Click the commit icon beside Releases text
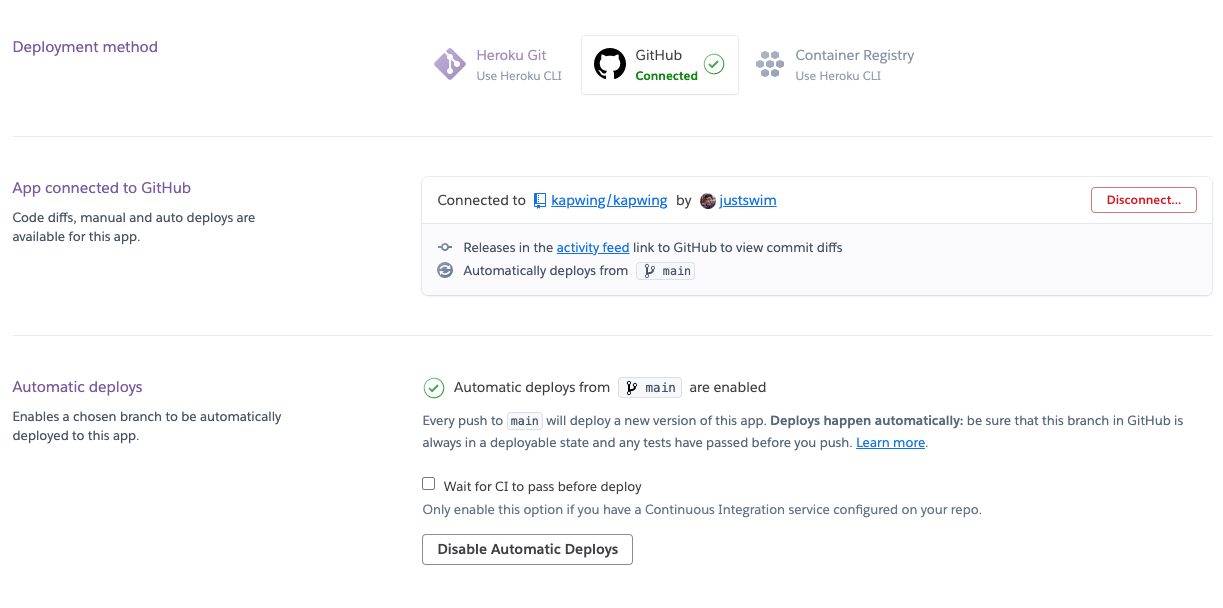 pyautogui.click(x=445, y=248)
